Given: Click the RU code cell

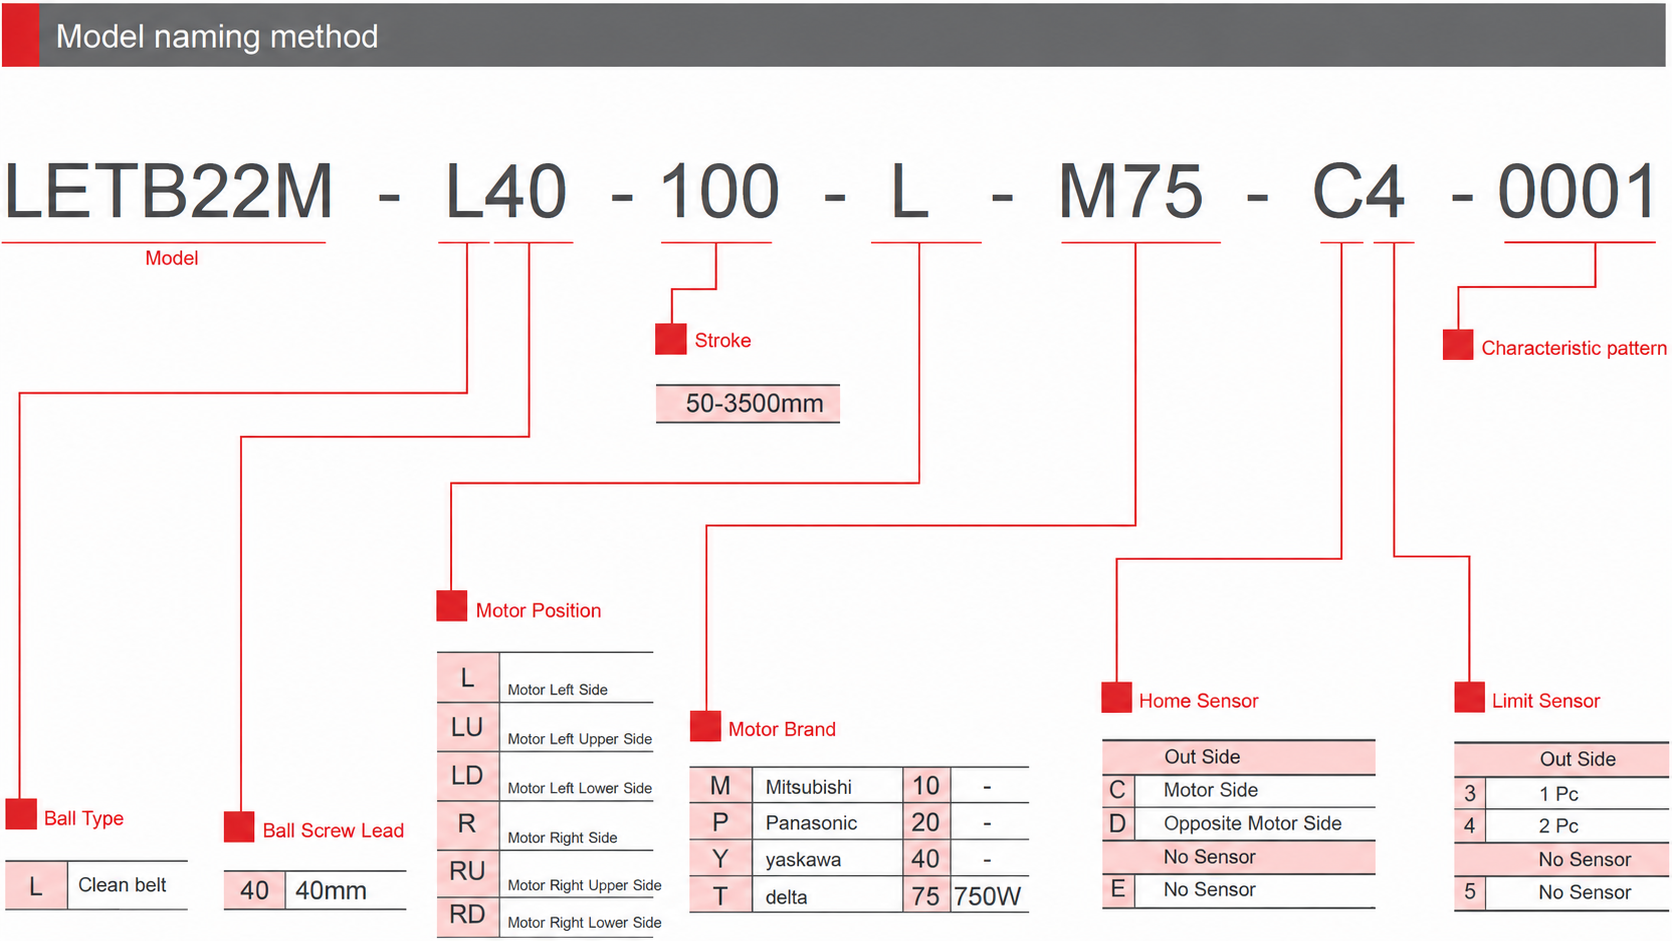Looking at the screenshot, I should pyautogui.click(x=467, y=871).
